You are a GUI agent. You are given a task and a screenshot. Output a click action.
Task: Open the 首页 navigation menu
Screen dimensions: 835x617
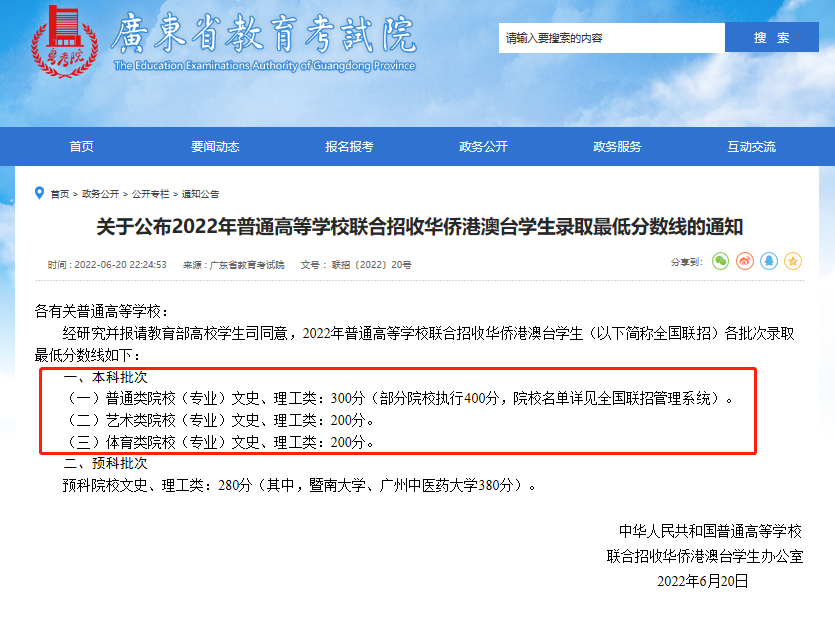click(x=80, y=146)
